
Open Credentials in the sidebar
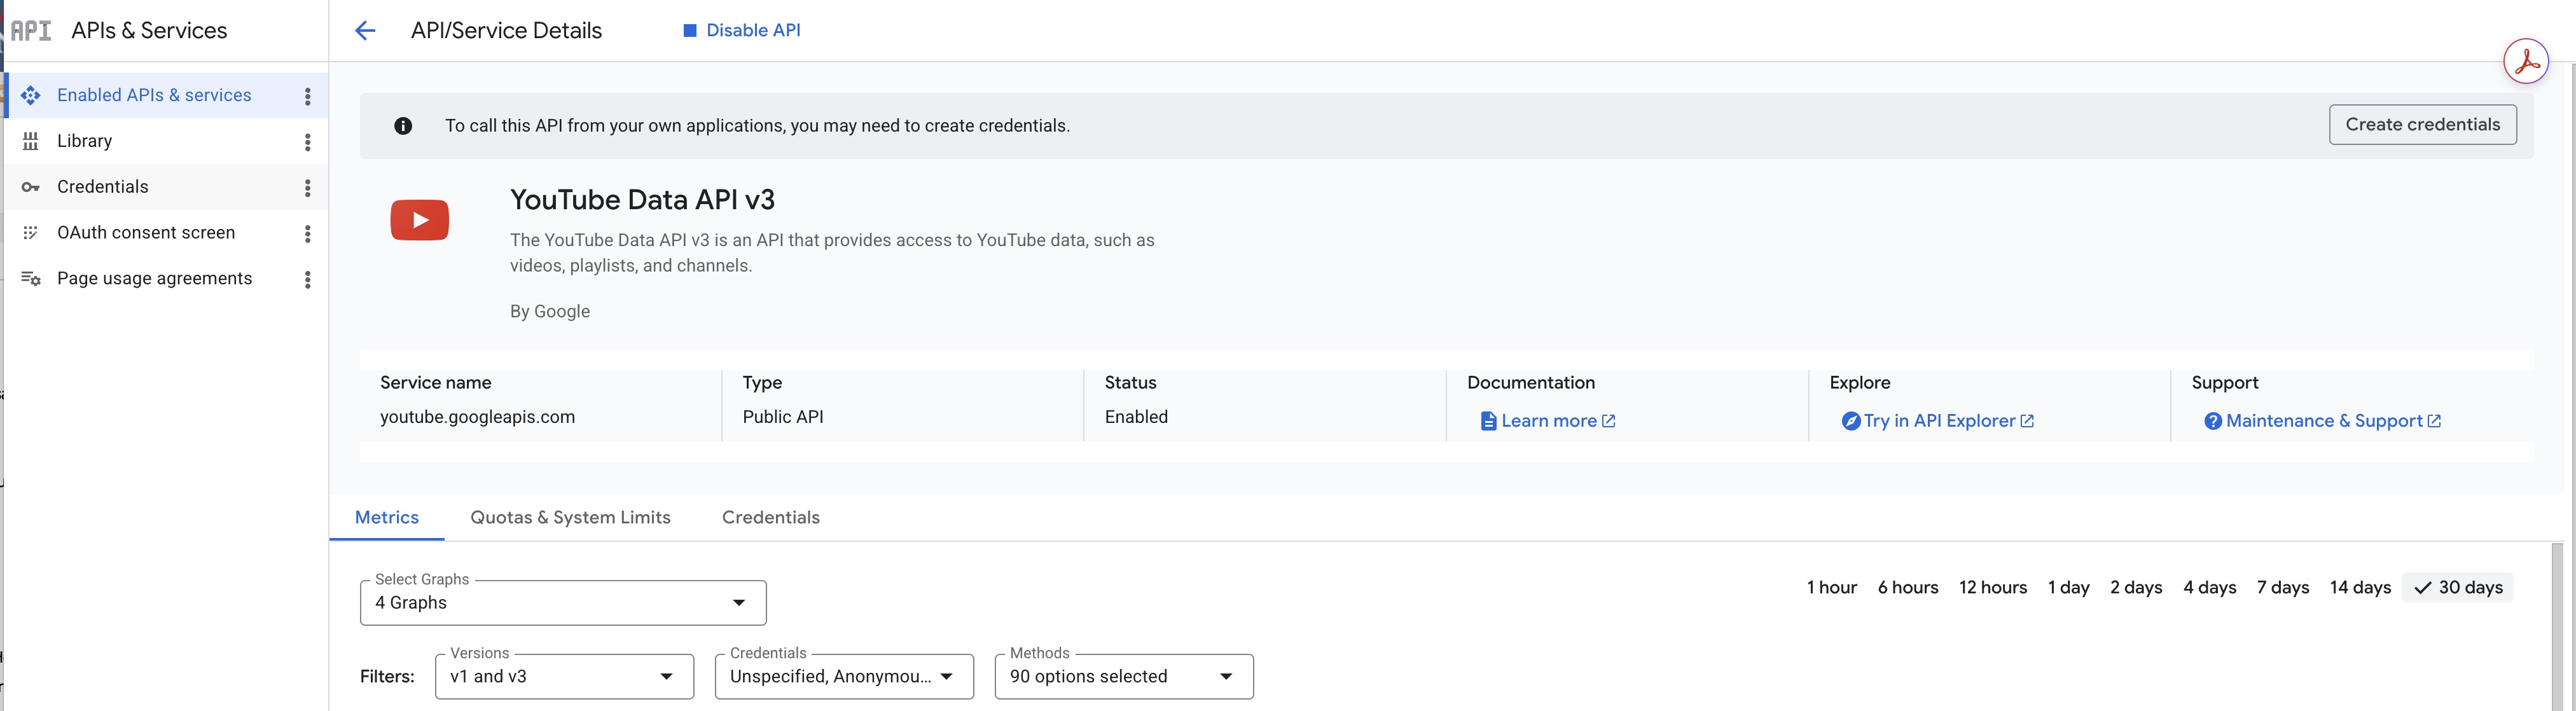[x=165, y=187]
